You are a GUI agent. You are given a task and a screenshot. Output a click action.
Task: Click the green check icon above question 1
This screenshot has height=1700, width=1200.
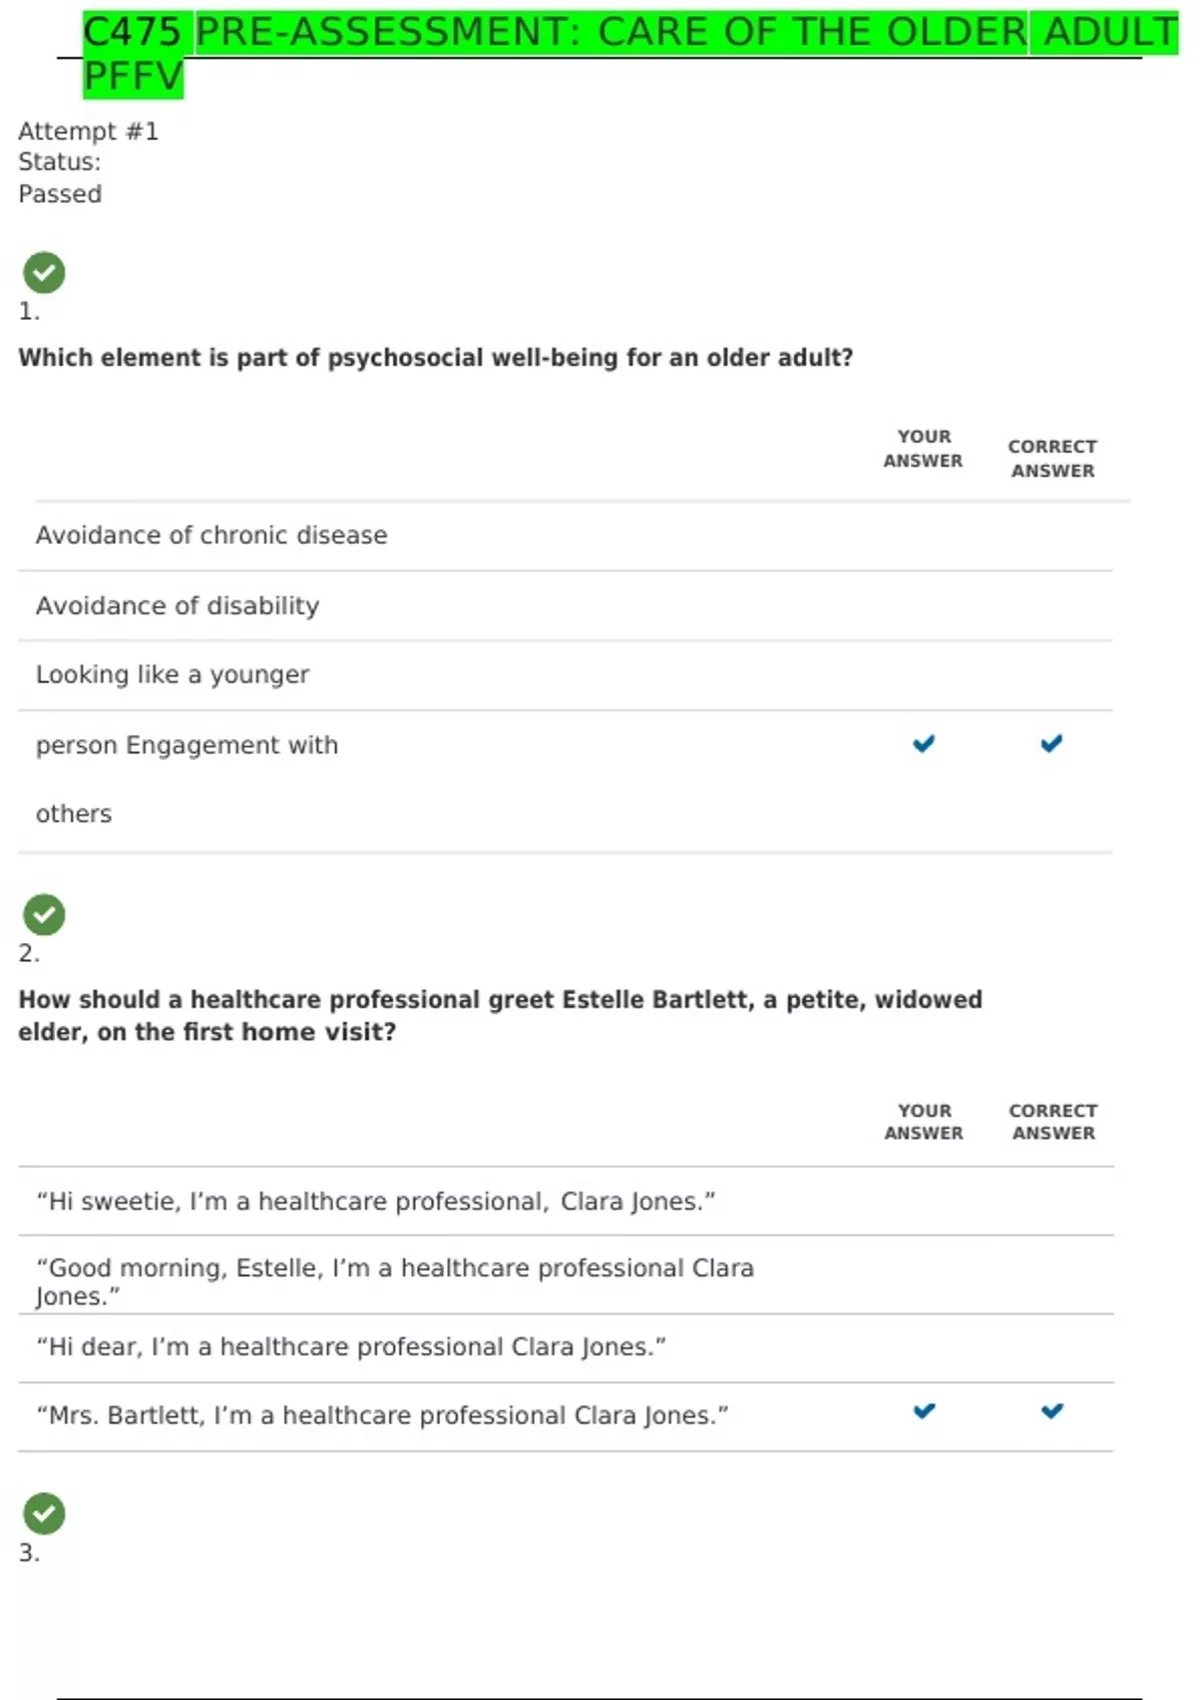[x=44, y=272]
